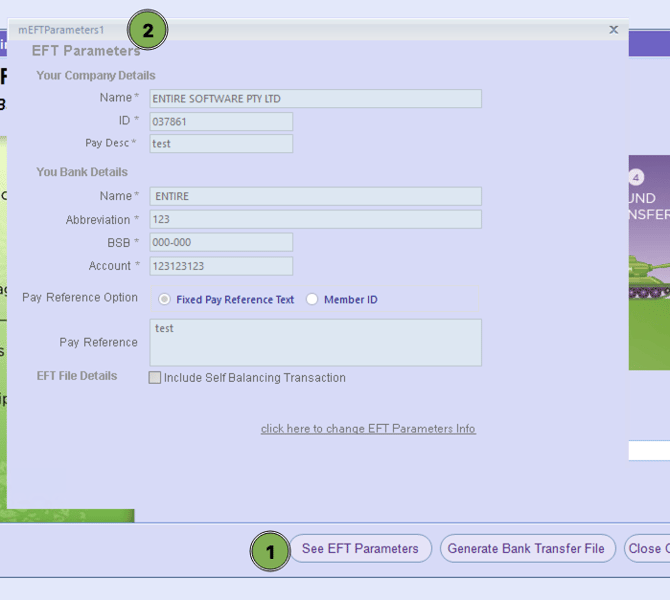Choose the Fixed Pay Reference Text option

(x=165, y=299)
